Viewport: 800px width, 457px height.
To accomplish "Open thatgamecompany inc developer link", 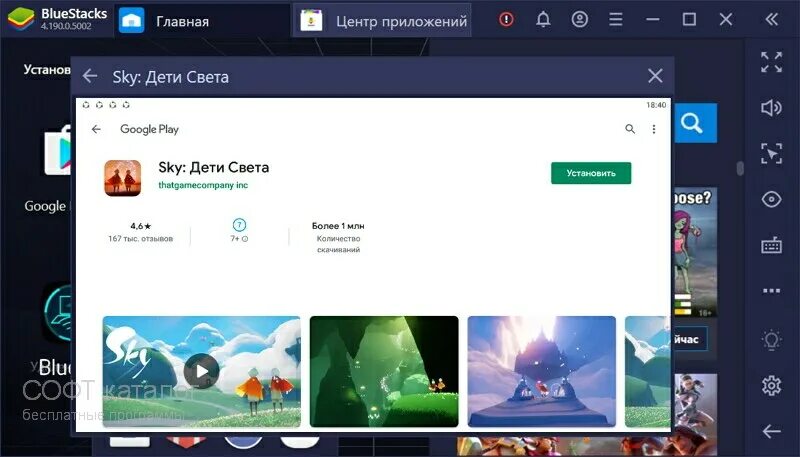I will (x=203, y=185).
